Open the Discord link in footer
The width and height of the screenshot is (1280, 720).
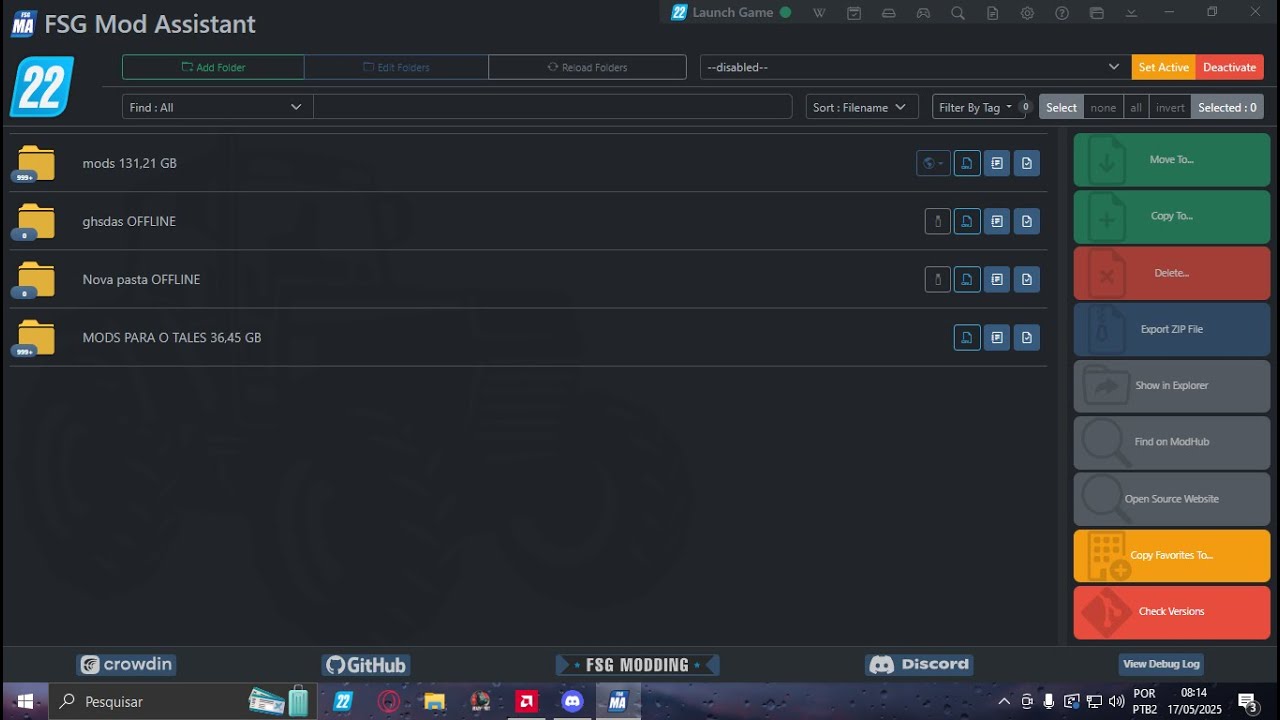pos(919,665)
